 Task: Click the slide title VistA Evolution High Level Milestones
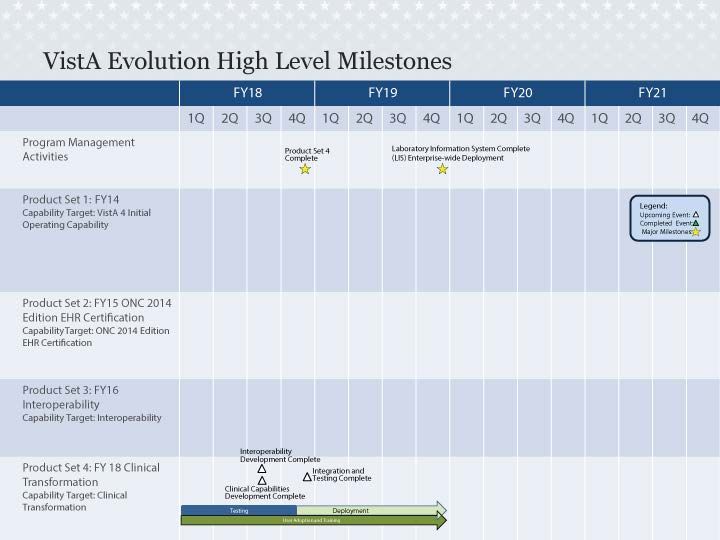tap(248, 61)
